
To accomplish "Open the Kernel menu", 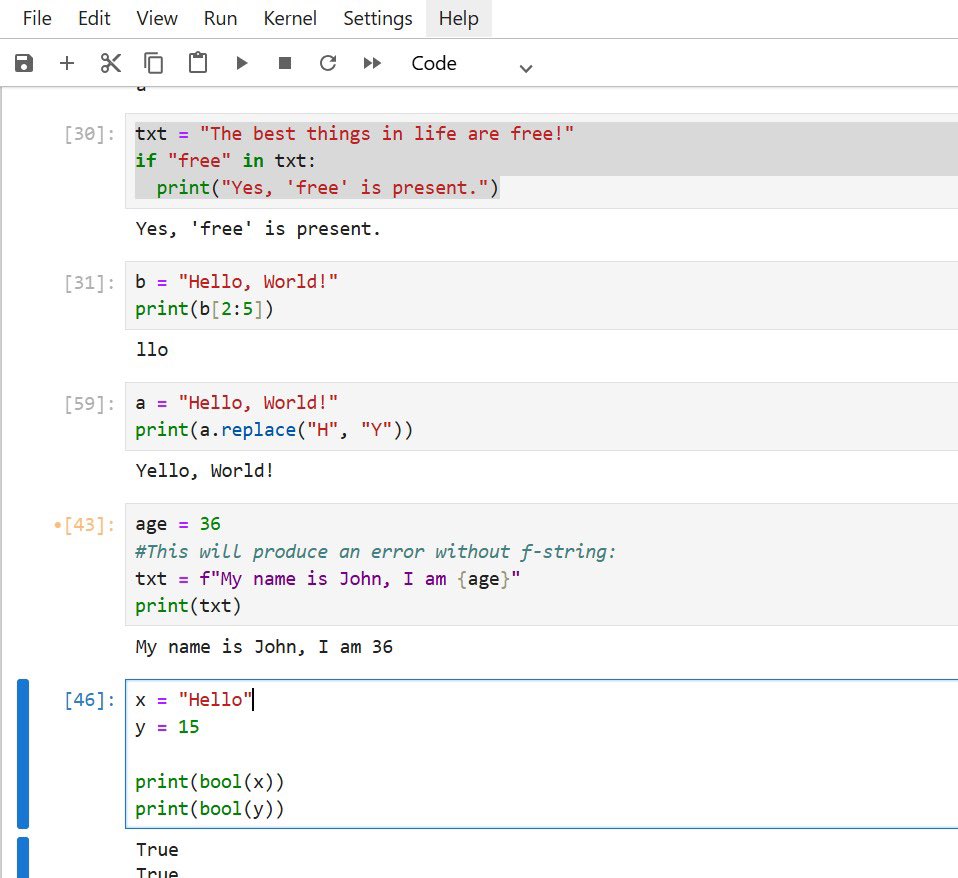I will pyautogui.click(x=289, y=18).
